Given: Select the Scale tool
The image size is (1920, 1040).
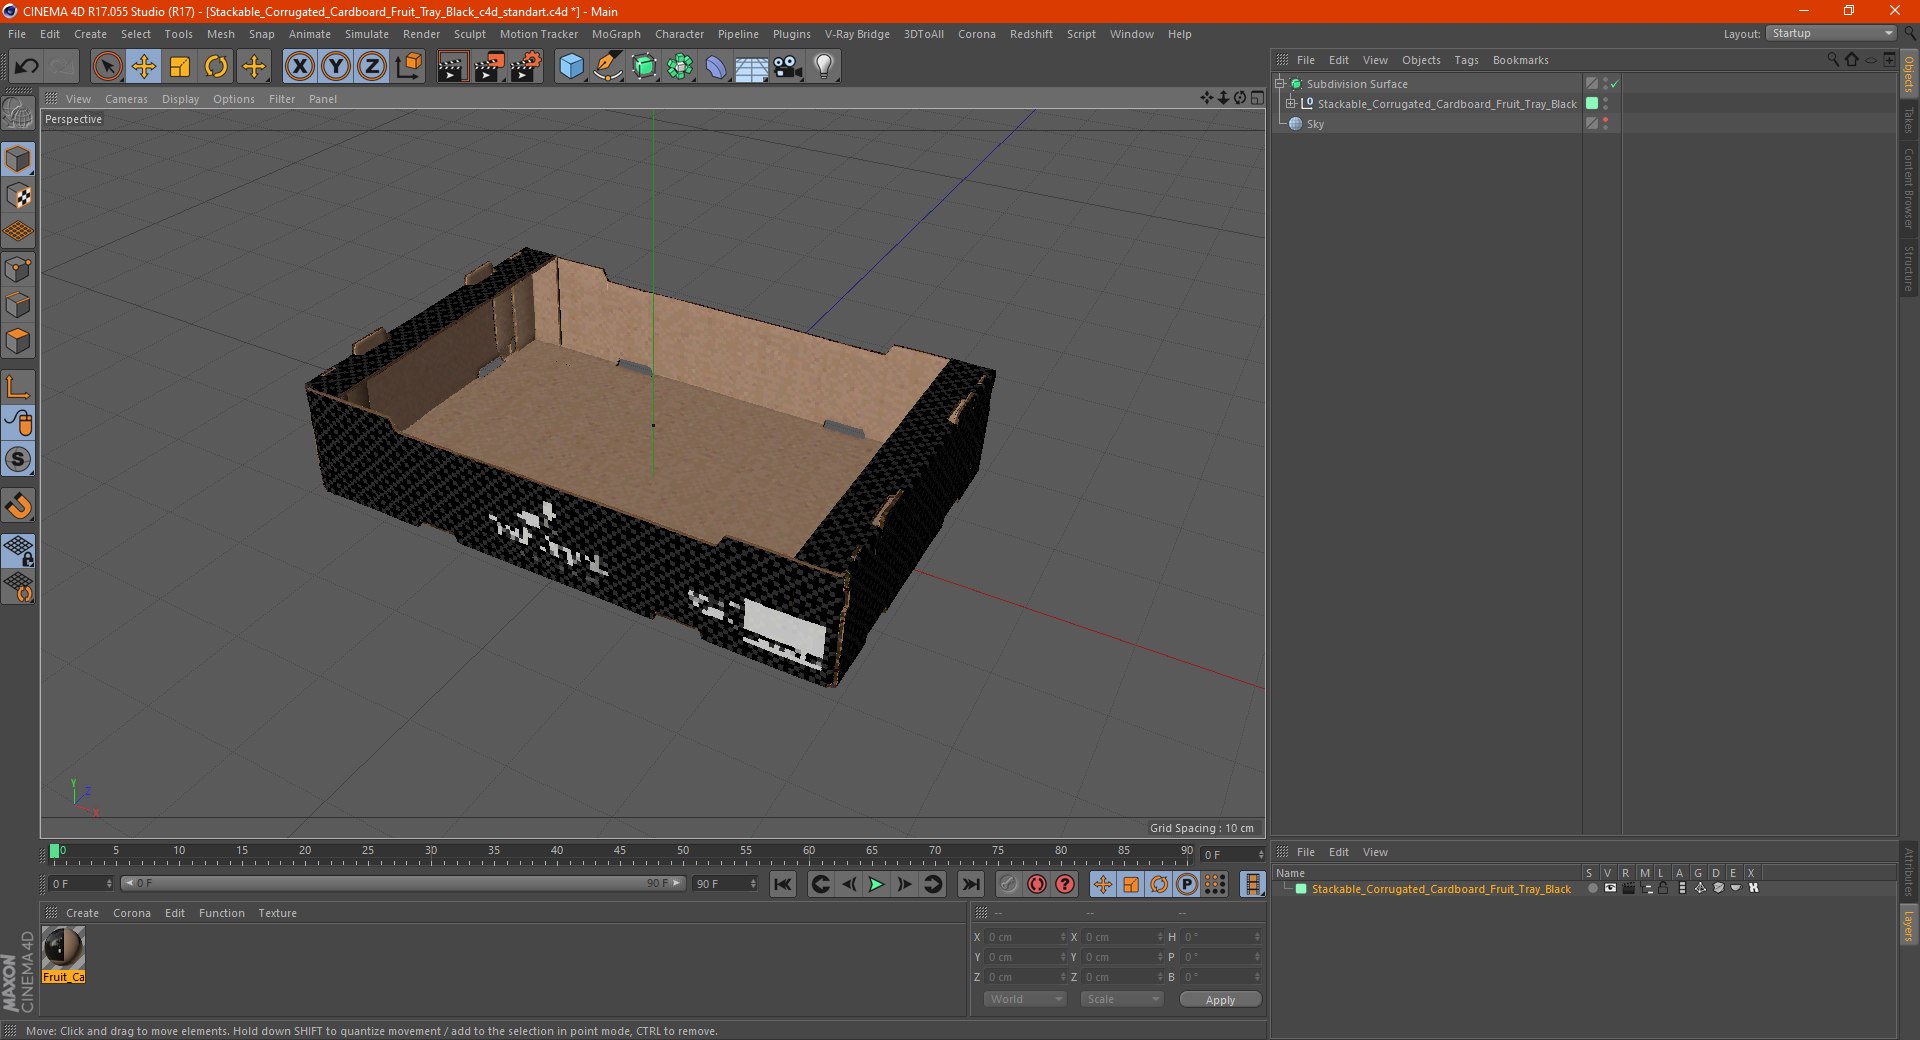Looking at the screenshot, I should click(x=180, y=67).
